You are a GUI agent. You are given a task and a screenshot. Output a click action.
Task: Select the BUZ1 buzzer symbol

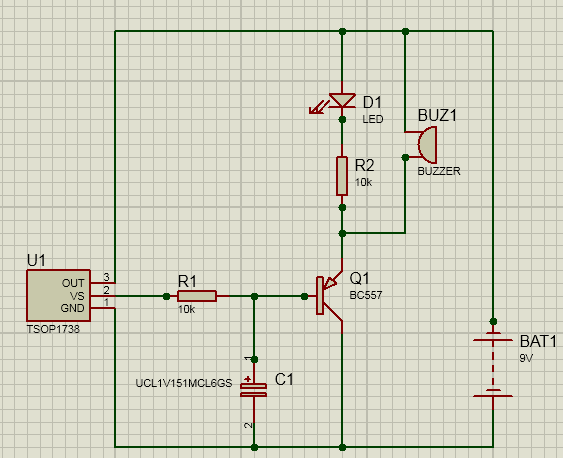pos(427,145)
